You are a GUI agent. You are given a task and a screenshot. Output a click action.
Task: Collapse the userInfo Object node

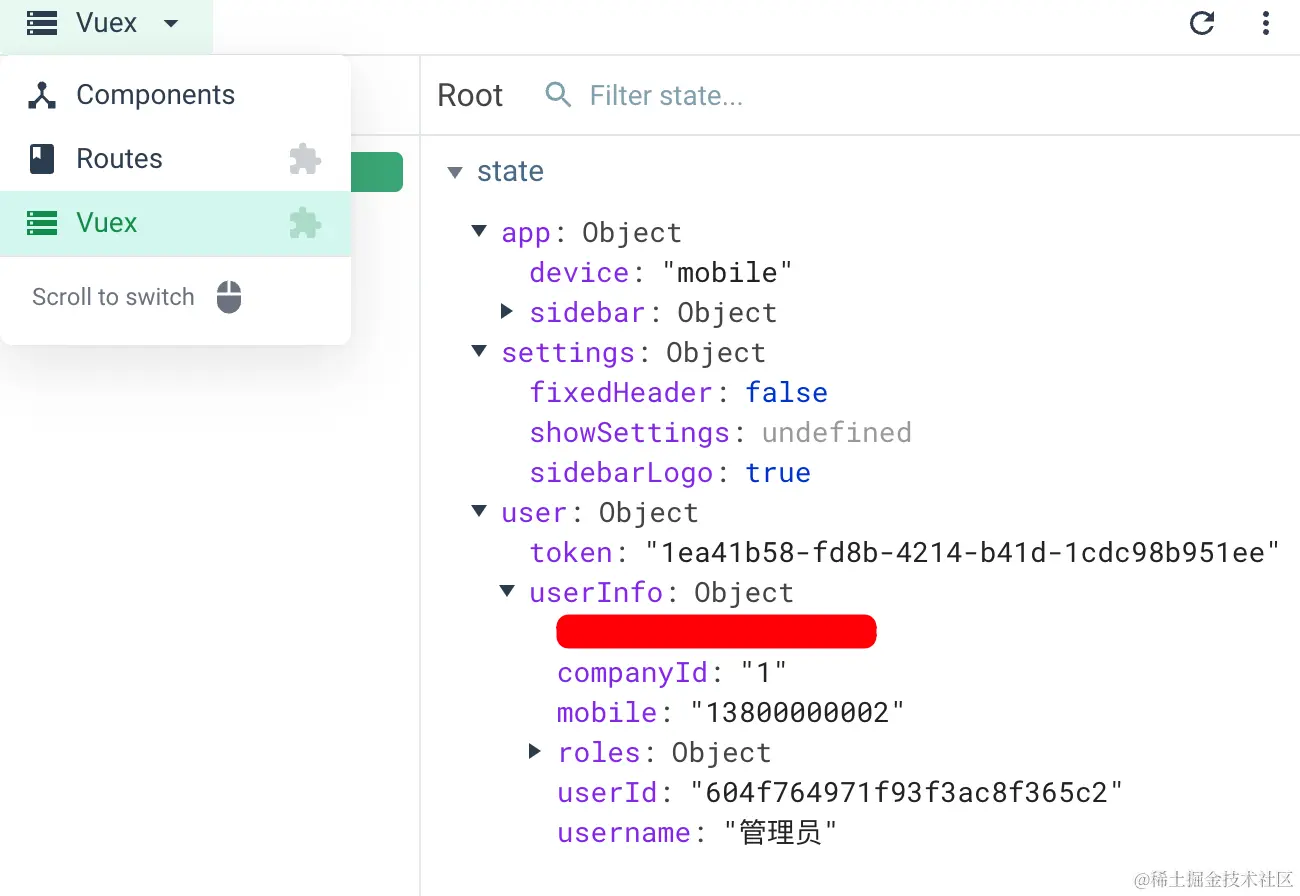pyautogui.click(x=507, y=592)
